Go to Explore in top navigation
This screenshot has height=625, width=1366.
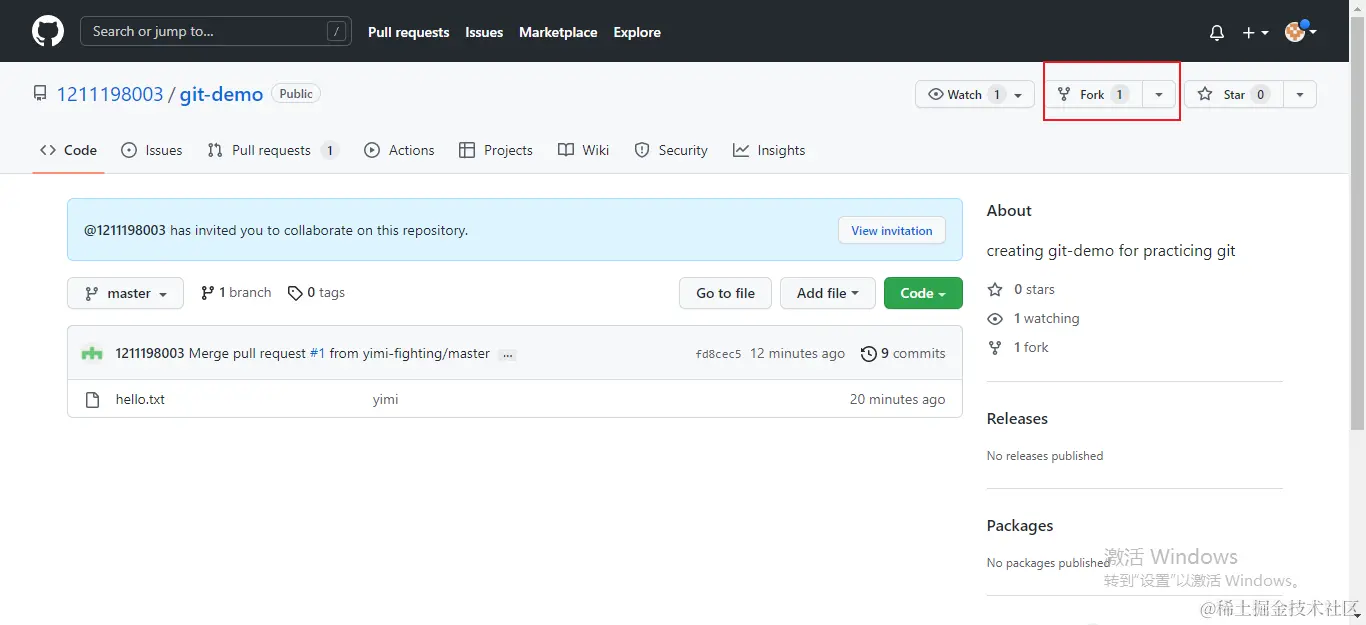[637, 32]
